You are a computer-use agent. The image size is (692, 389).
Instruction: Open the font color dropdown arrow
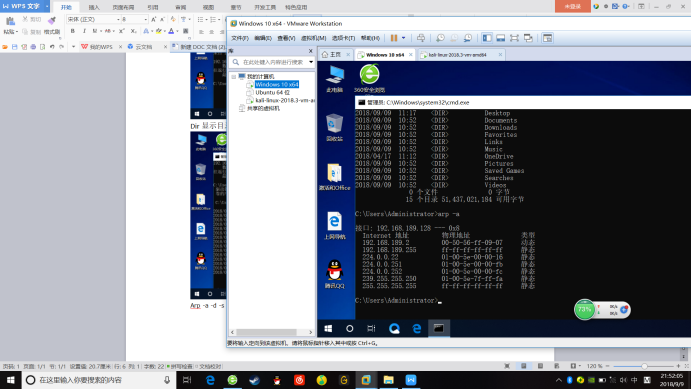coord(177,31)
